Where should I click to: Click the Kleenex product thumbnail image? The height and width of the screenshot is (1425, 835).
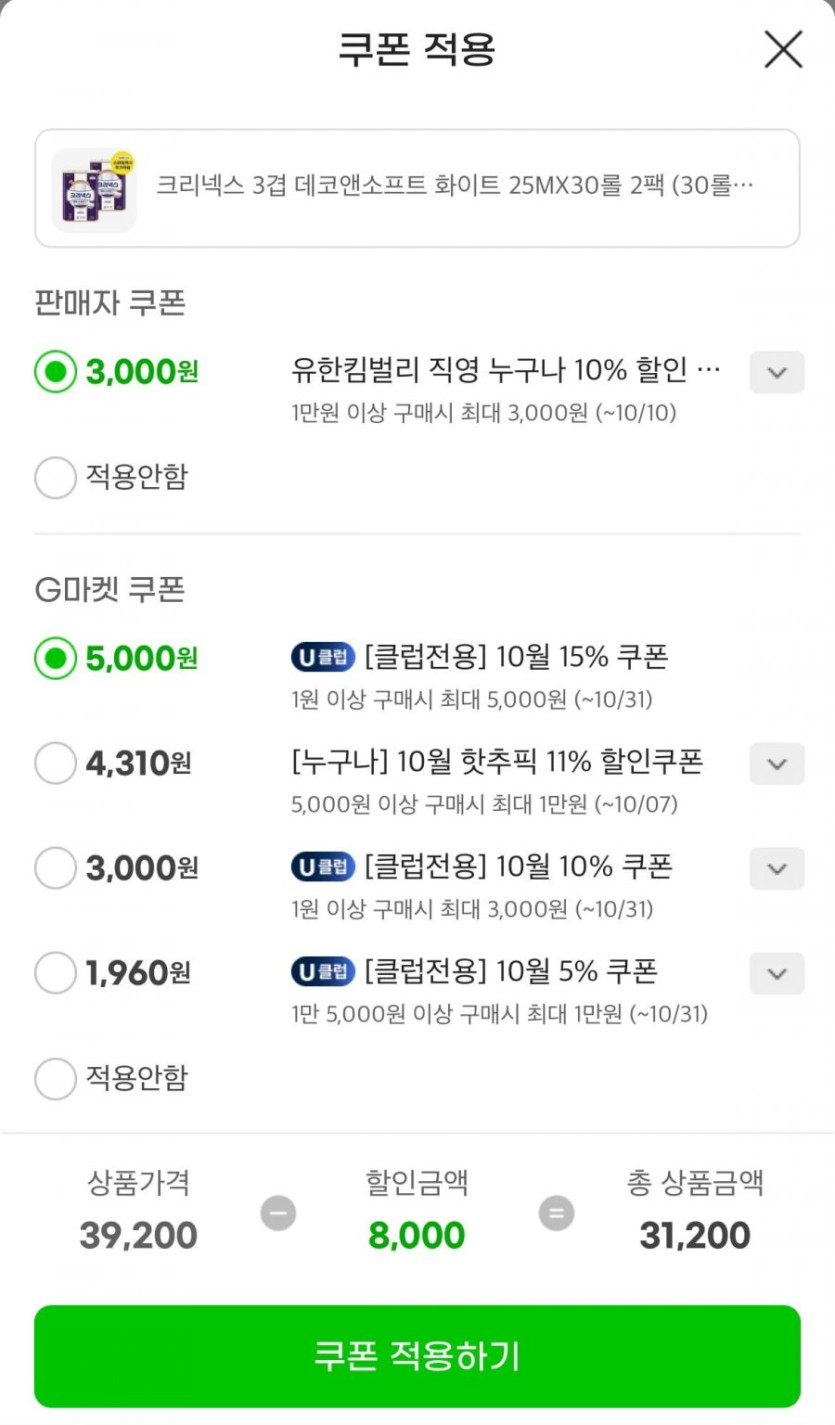tap(94, 189)
